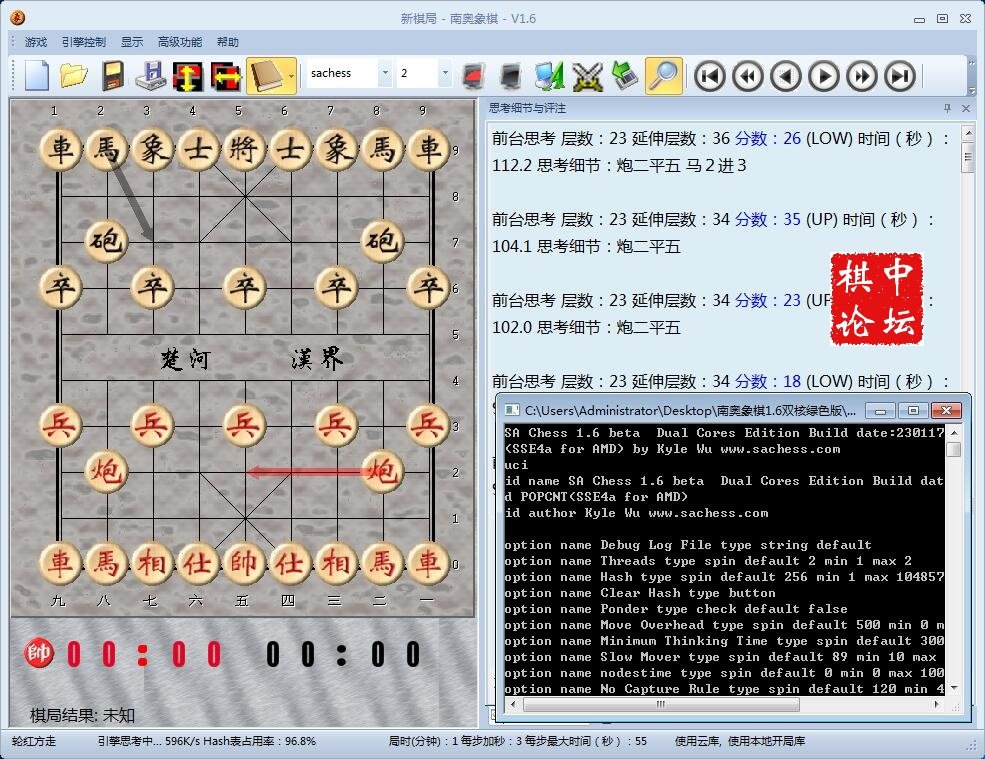The image size is (985, 759).
Task: Click the 使用云库, 使用本地开局库 status text
Action: [740, 741]
